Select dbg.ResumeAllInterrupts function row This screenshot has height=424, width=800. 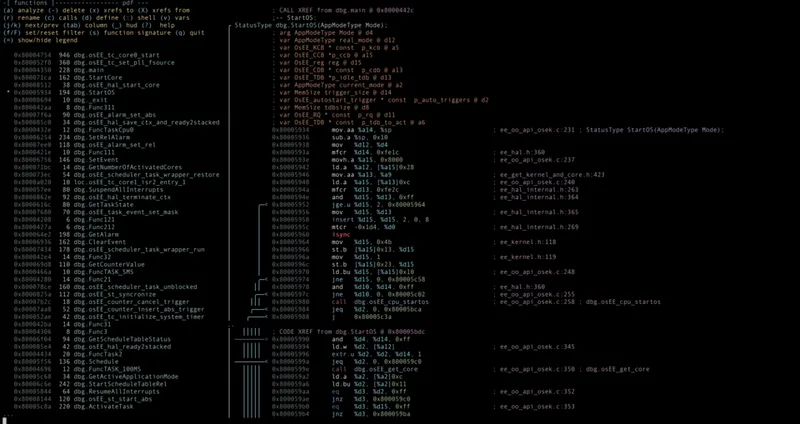click(87, 392)
